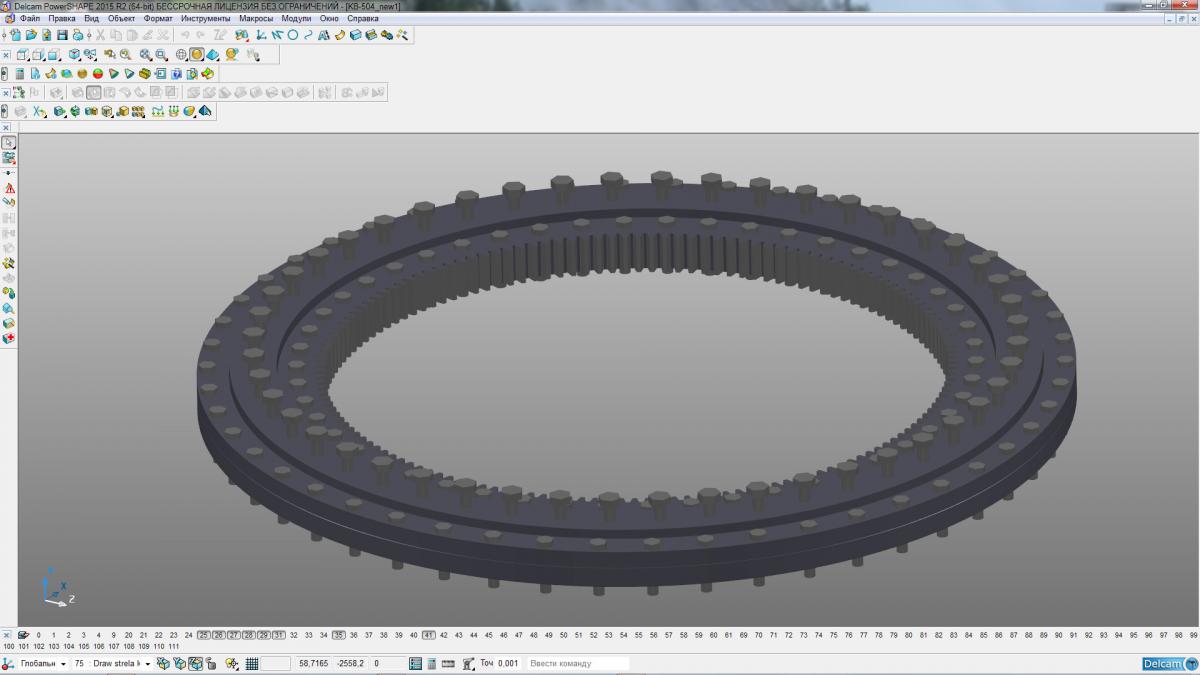The width and height of the screenshot is (1200, 675).
Task: Open the Модули menu
Action: coord(296,18)
